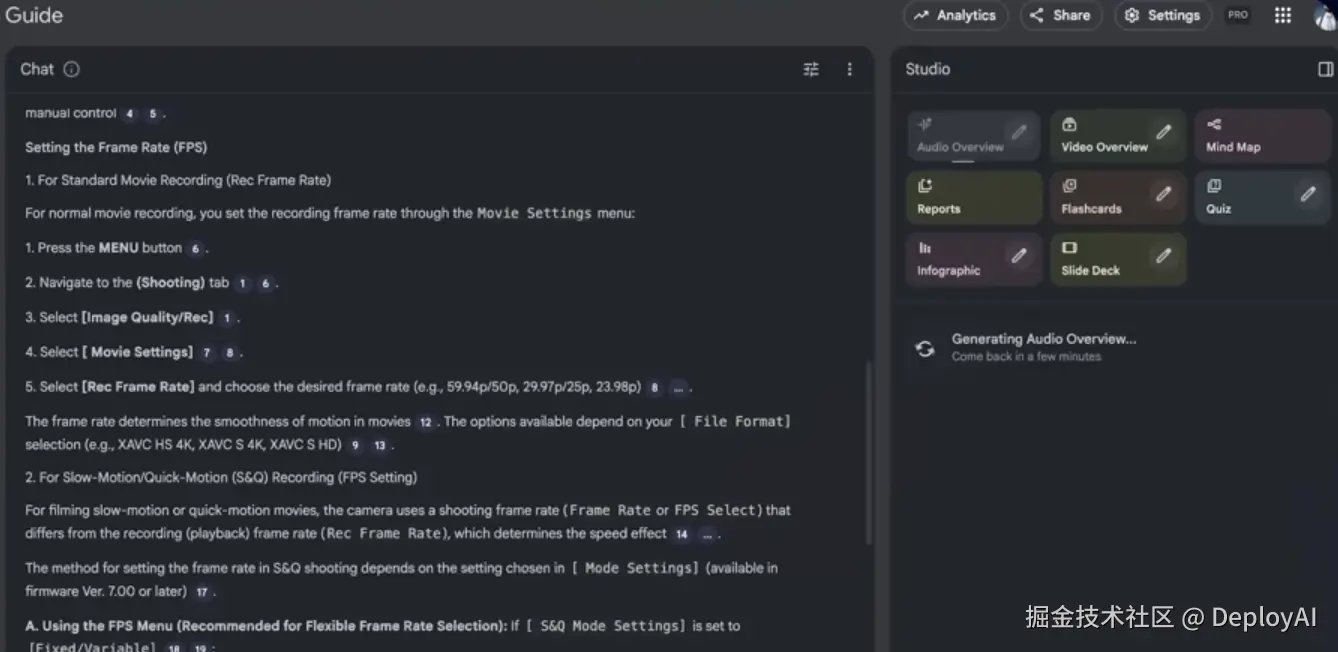
Task: Open the Quiz card
Action: click(x=1262, y=198)
